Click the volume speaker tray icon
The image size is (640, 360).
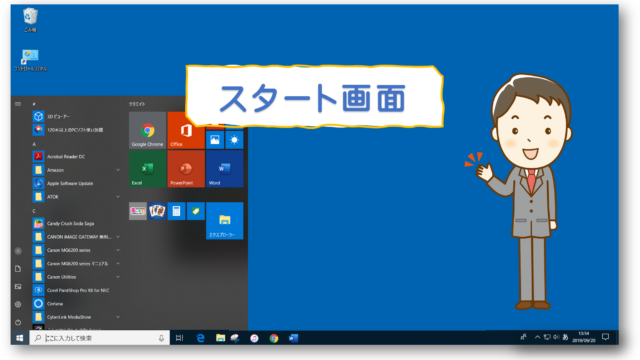pos(556,337)
